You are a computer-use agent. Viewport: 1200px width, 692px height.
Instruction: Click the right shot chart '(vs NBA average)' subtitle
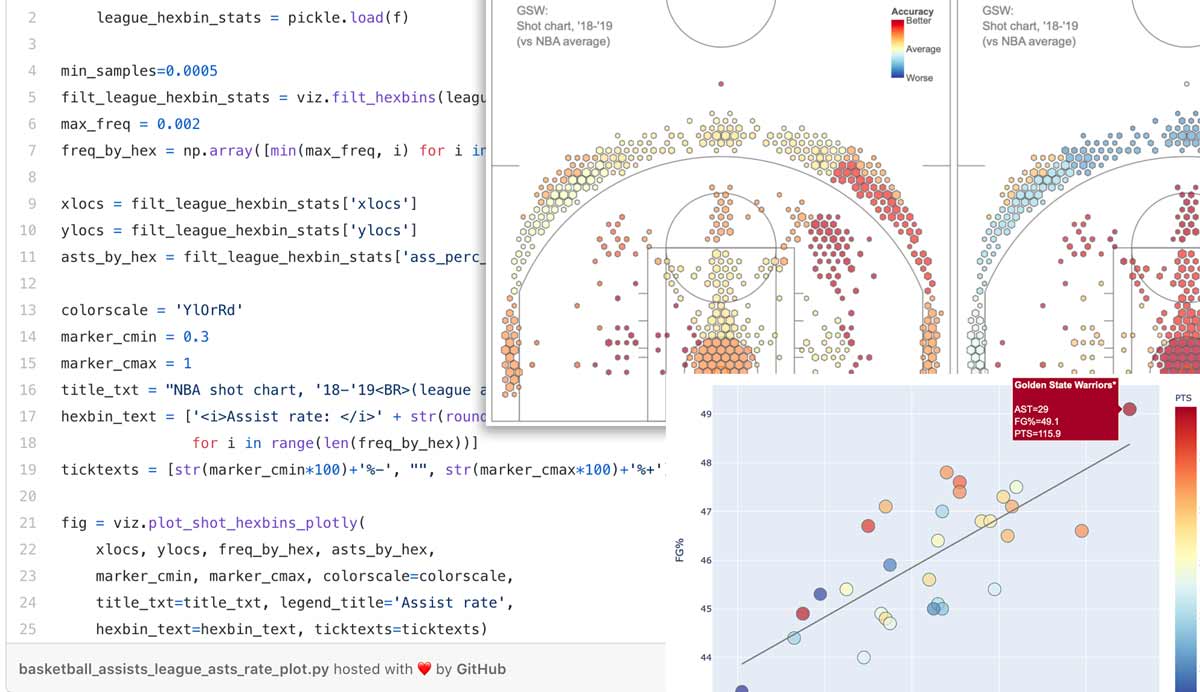click(1029, 42)
